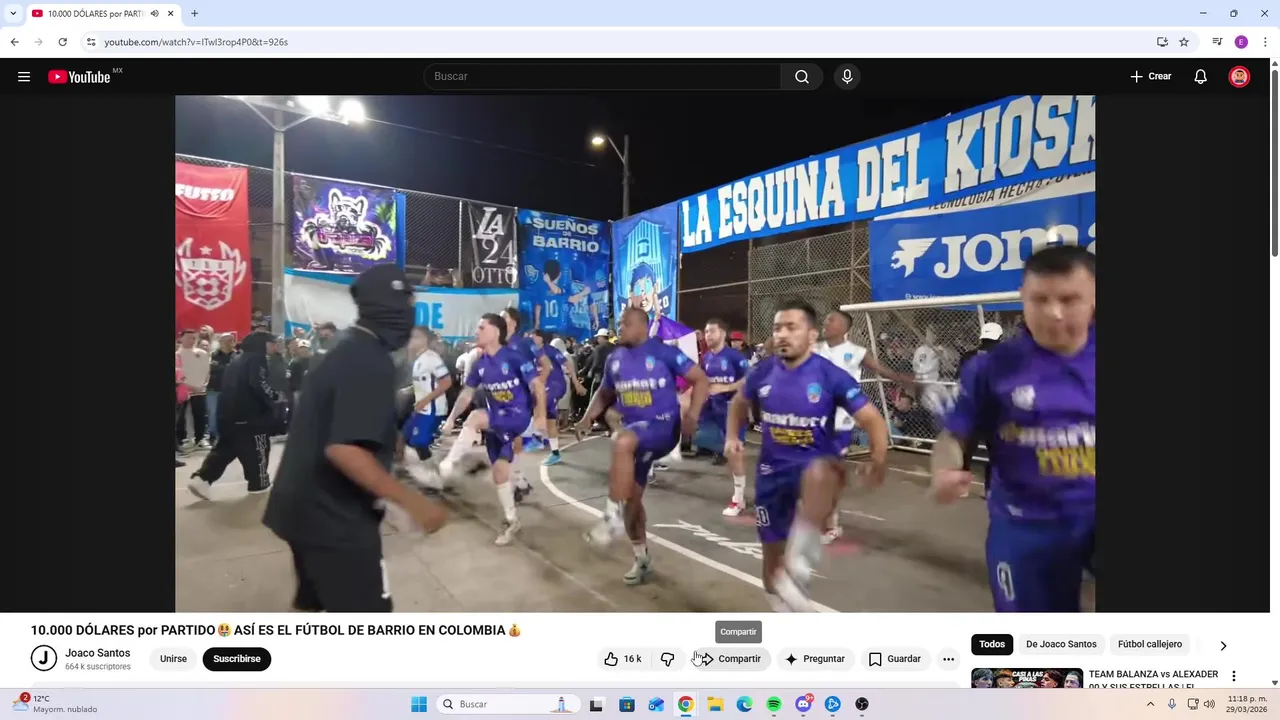
Task: Open a new browser tab
Action: (x=194, y=14)
